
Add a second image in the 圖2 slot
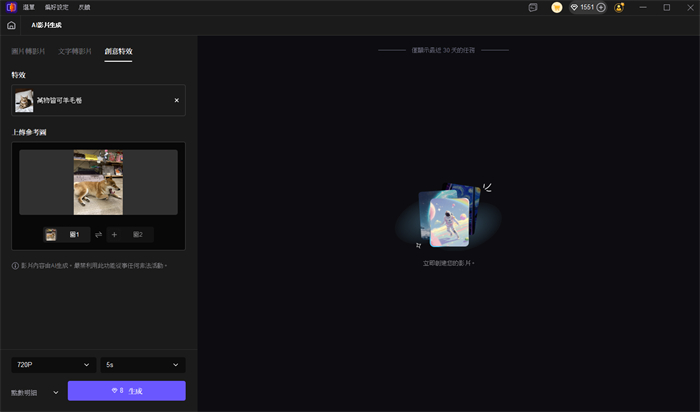(130, 234)
